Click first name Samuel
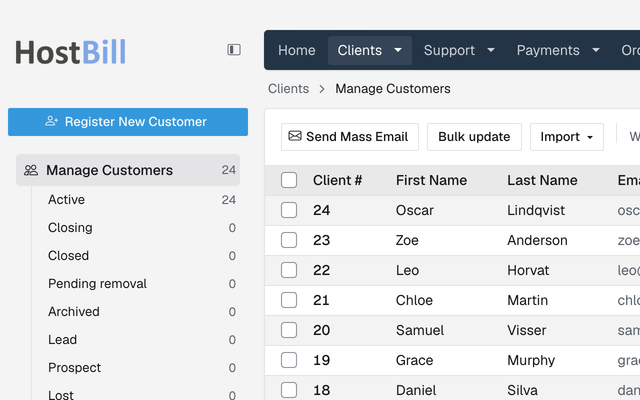 click(x=420, y=330)
